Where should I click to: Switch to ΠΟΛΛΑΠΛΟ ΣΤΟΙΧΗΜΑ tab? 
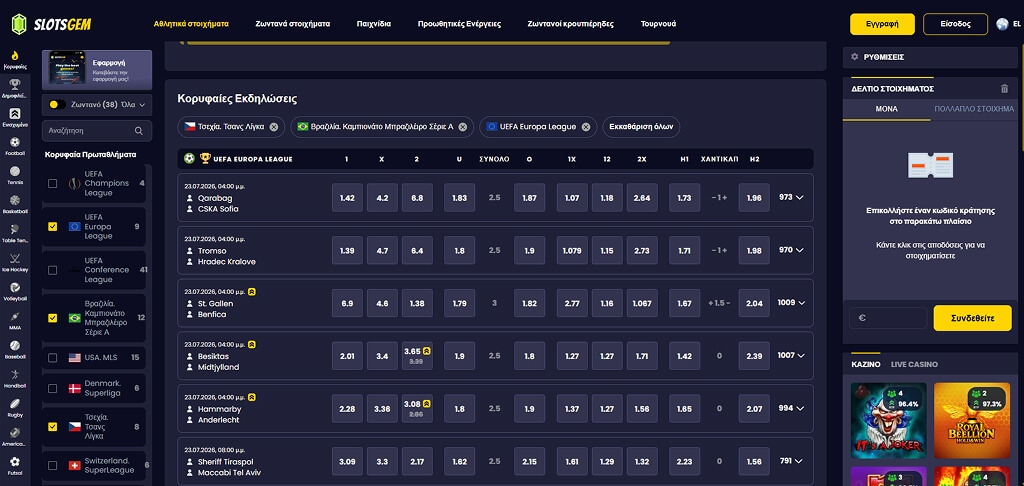pyautogui.click(x=974, y=109)
